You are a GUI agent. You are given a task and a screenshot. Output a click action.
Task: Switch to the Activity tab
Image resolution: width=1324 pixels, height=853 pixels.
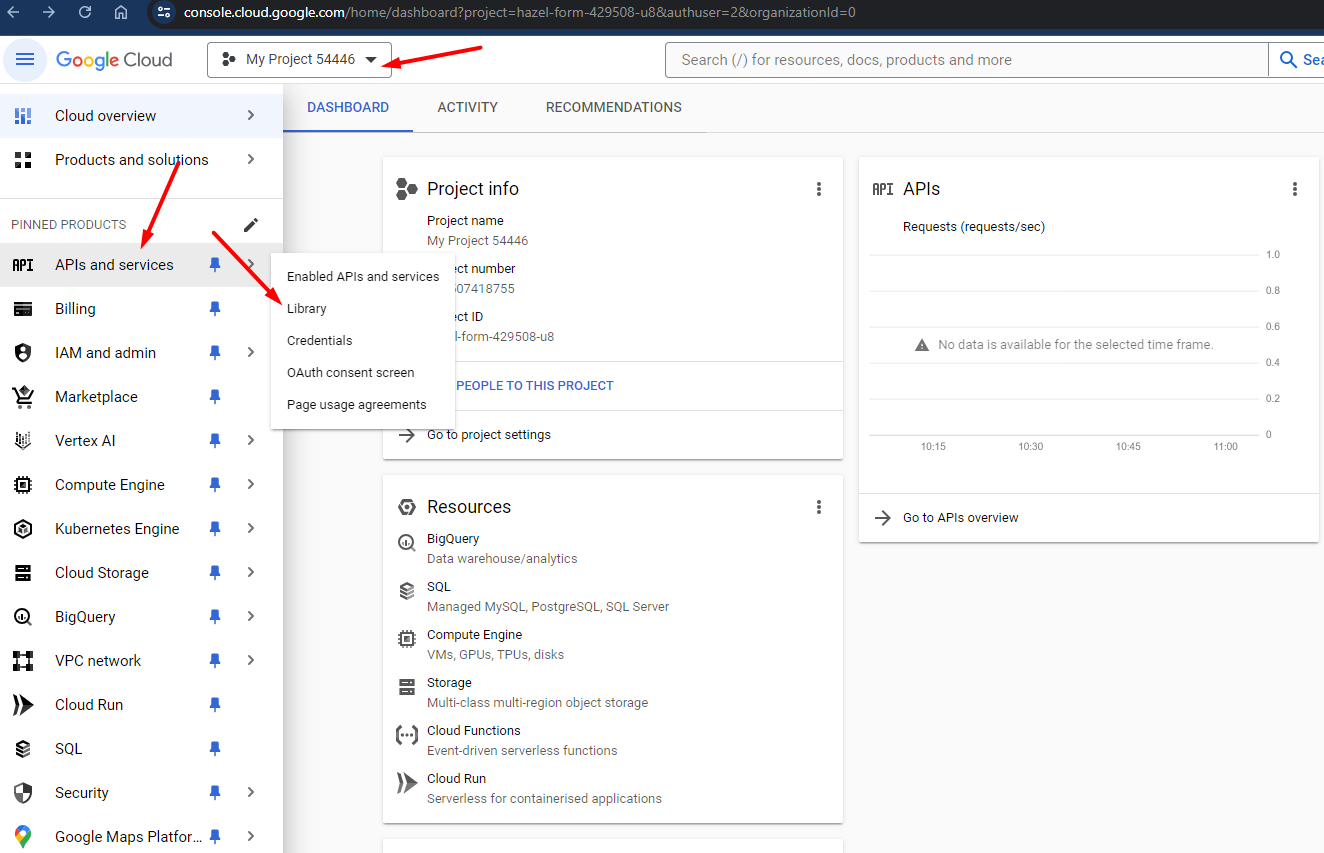[x=467, y=108]
